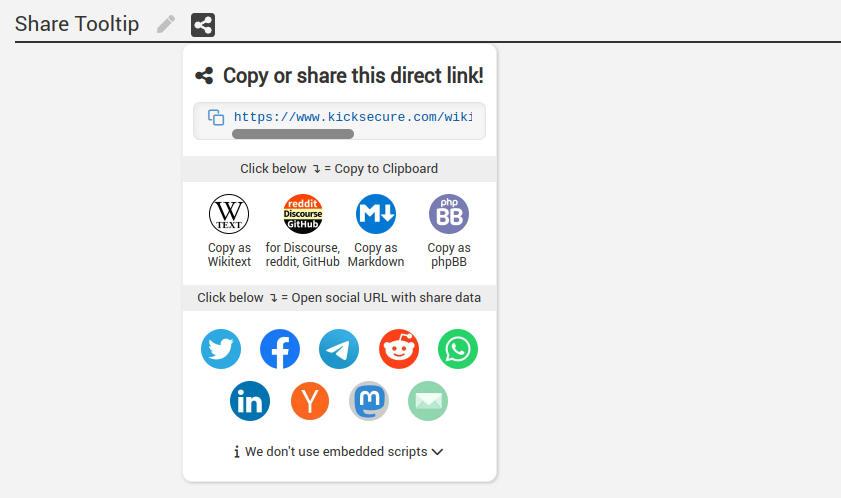Image resolution: width=841 pixels, height=498 pixels.
Task: Share via the Telegram icon
Action: tap(339, 349)
